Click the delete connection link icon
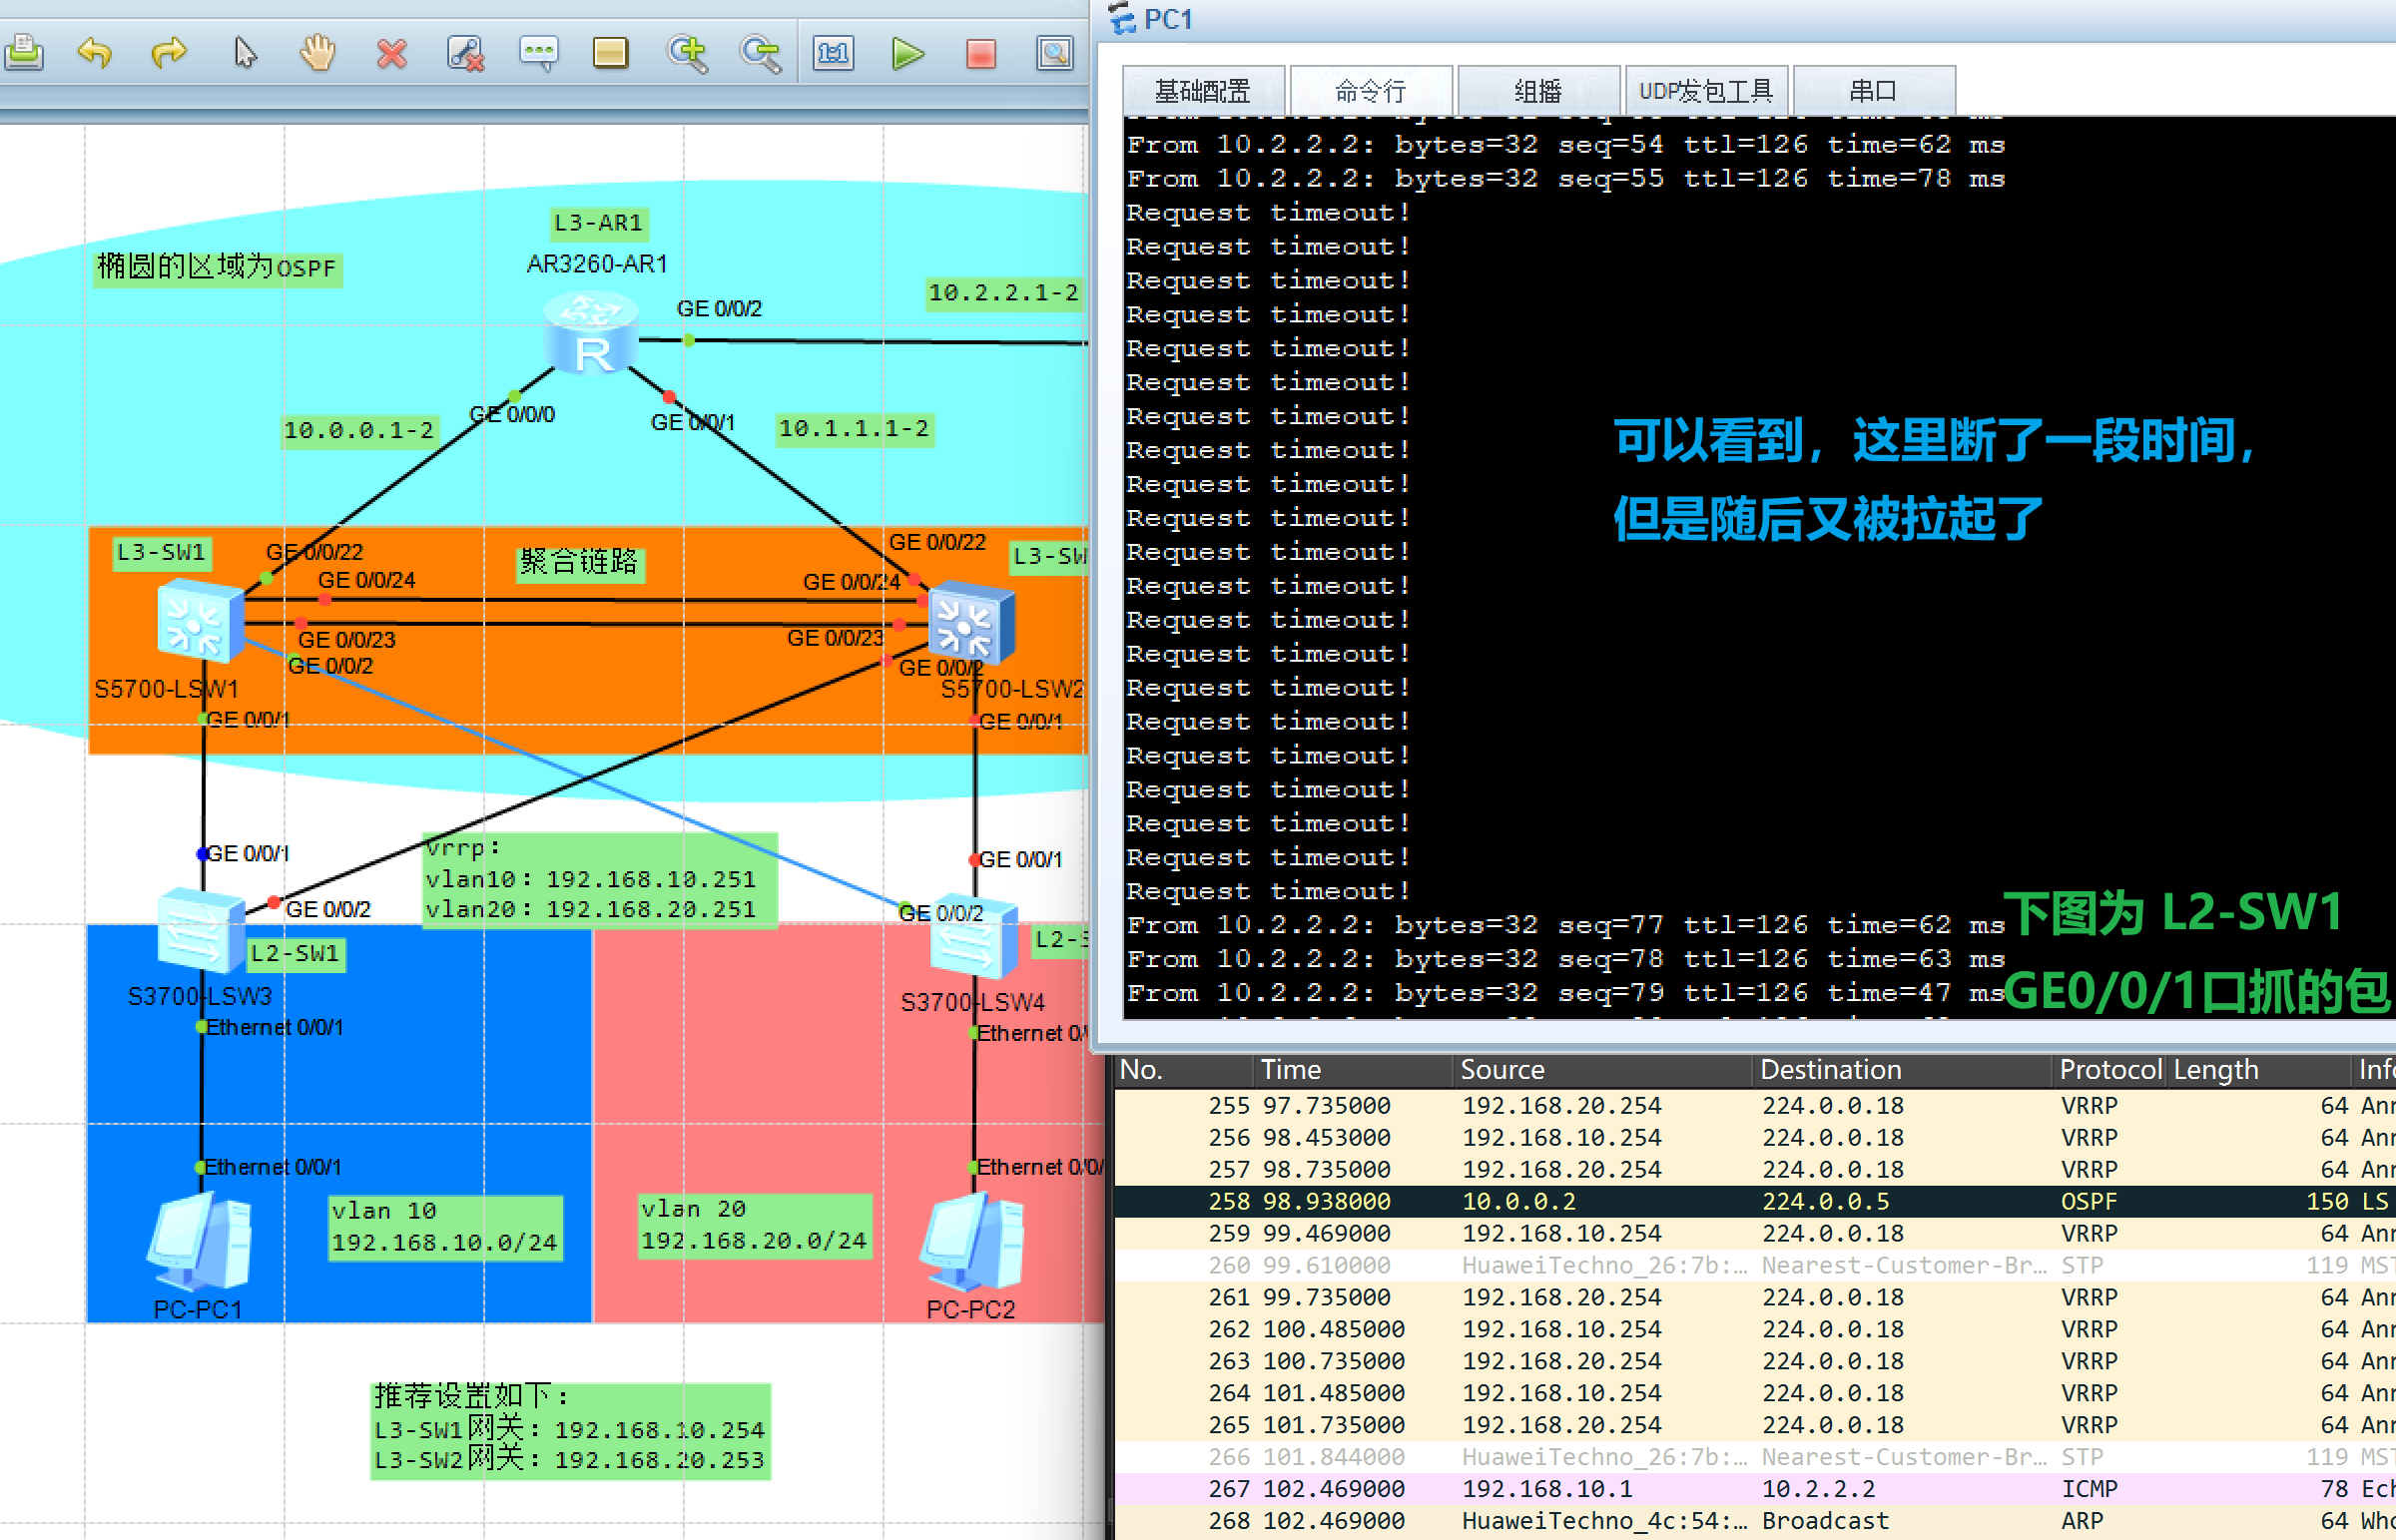 465,52
